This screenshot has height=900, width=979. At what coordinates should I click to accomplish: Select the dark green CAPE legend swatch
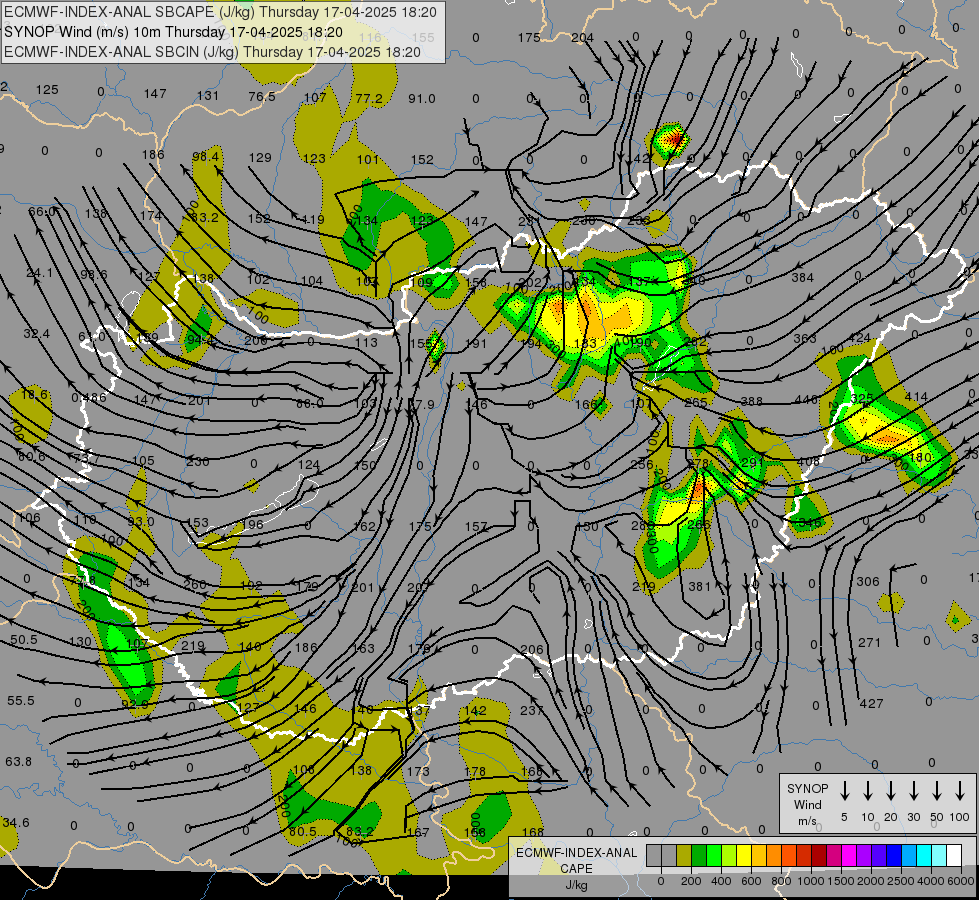699,855
